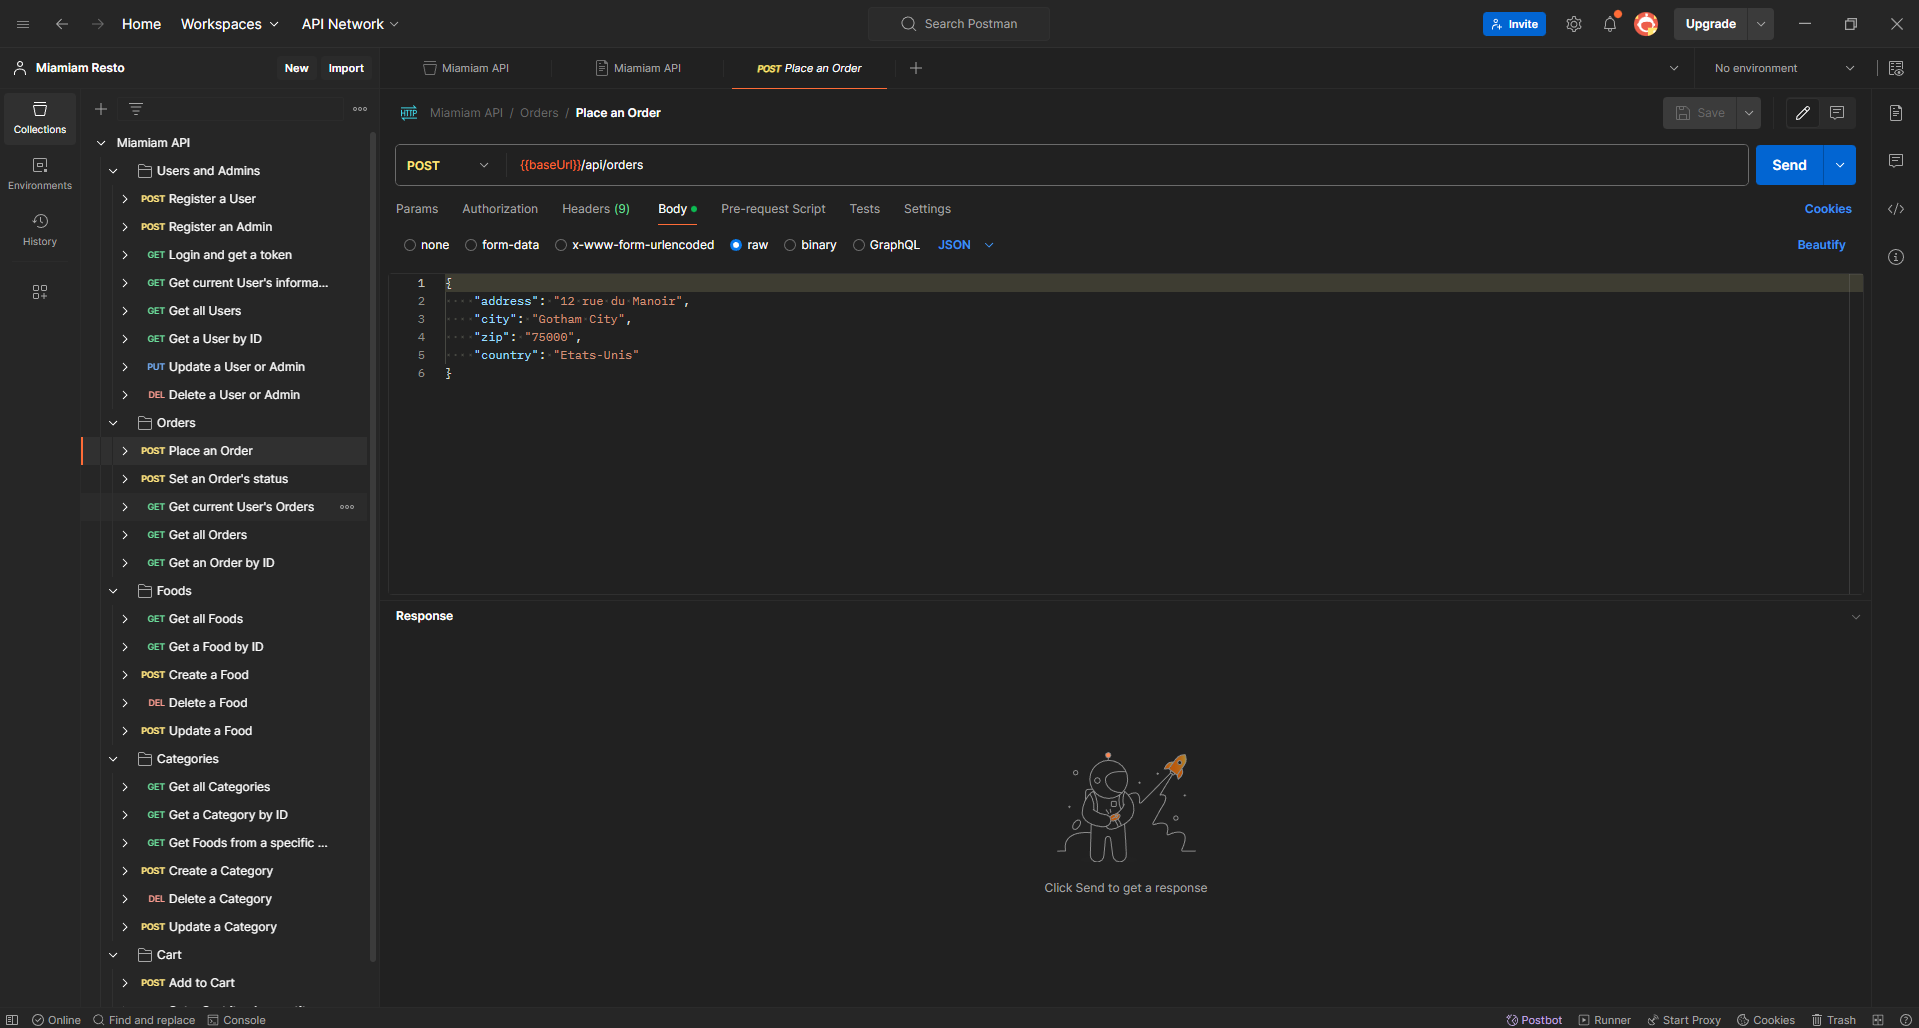1919x1028 pixels.
Task: Collapse the Foods folder
Action: tap(114, 591)
